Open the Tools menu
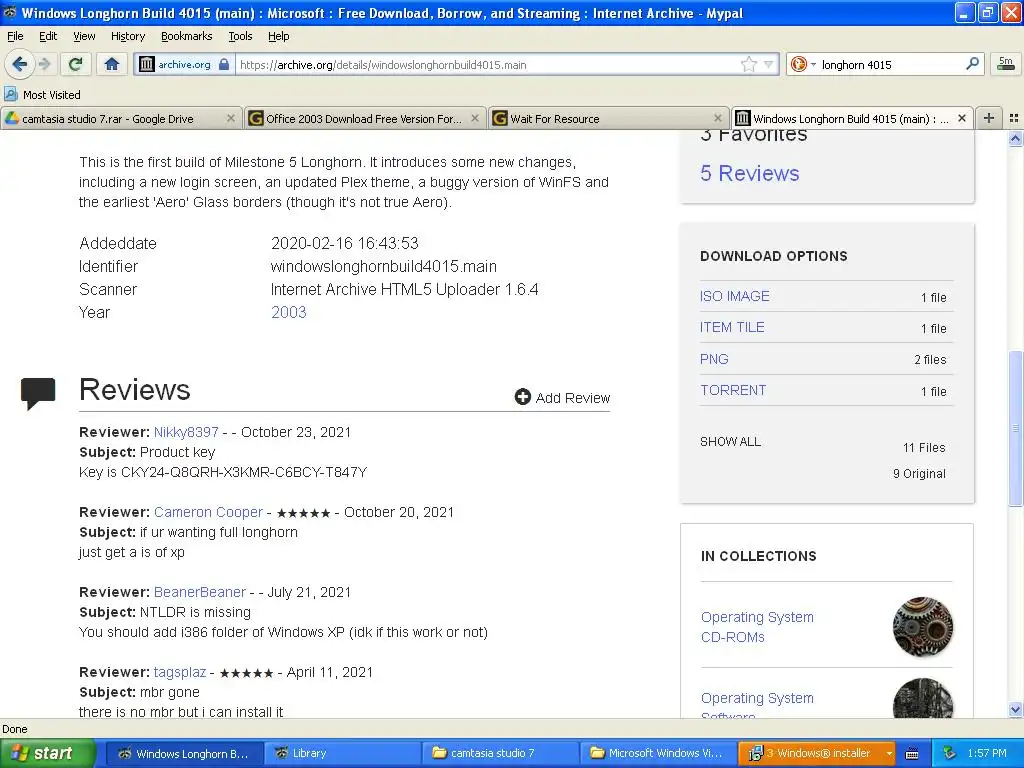This screenshot has height=768, width=1024. [x=240, y=36]
